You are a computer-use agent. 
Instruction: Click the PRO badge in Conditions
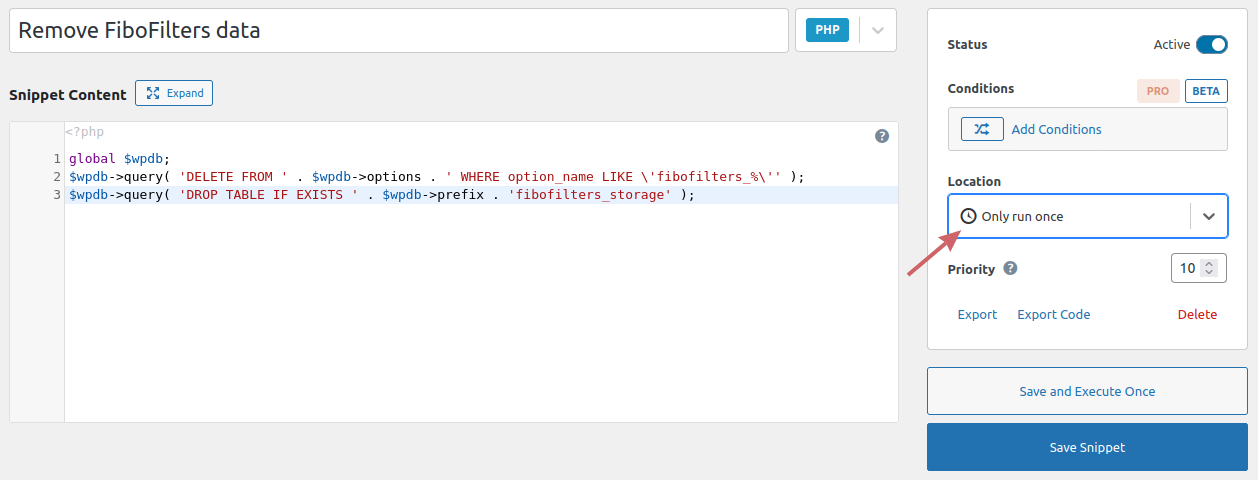pos(1158,91)
